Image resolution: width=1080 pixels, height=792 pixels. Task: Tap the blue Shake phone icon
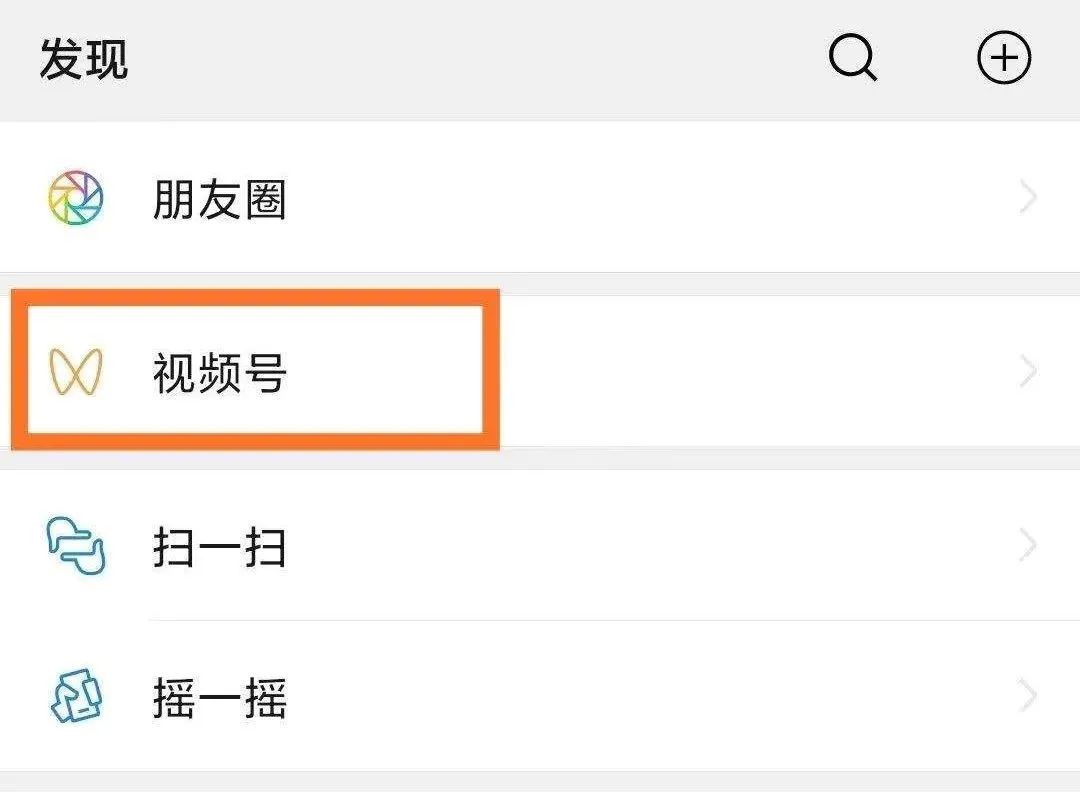[72, 693]
